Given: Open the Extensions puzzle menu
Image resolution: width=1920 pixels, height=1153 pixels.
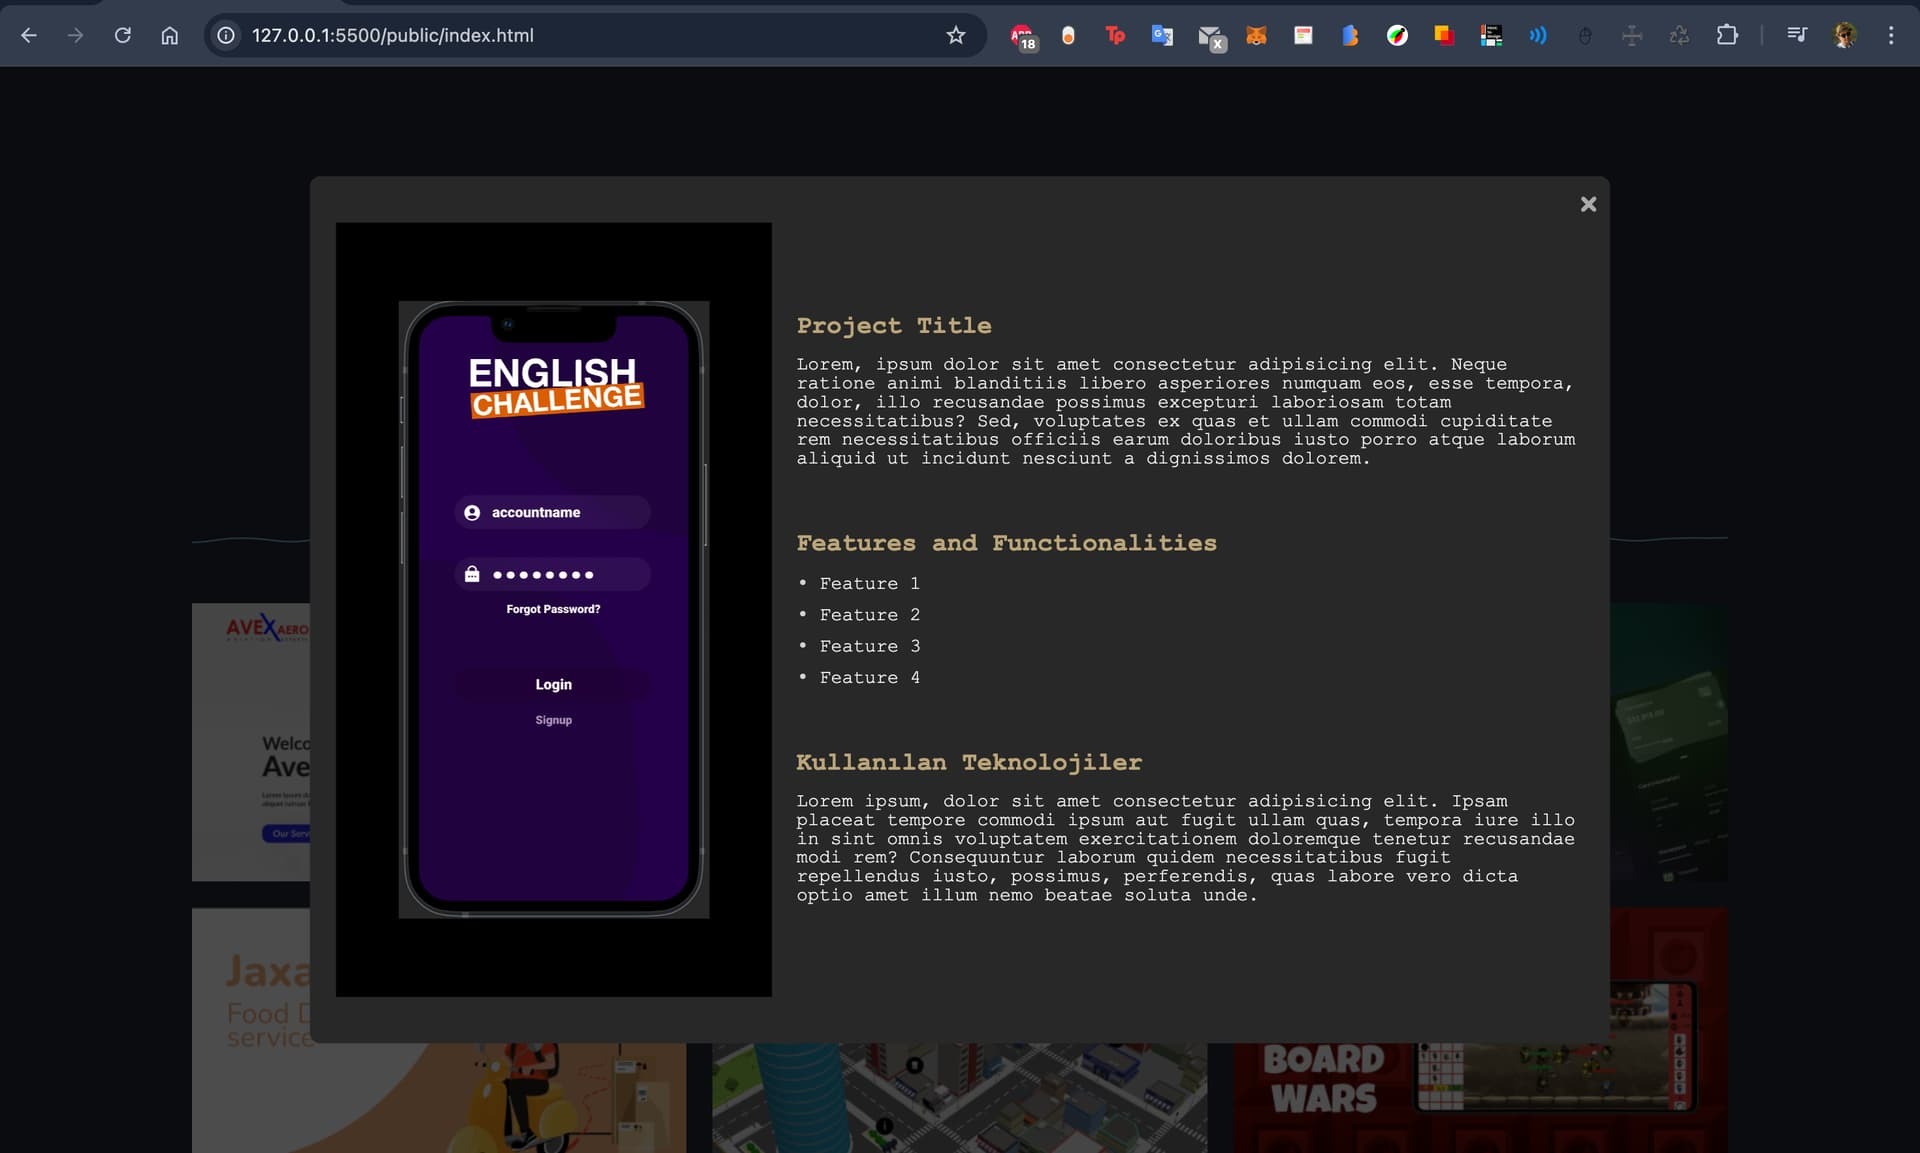Looking at the screenshot, I should click(1727, 35).
